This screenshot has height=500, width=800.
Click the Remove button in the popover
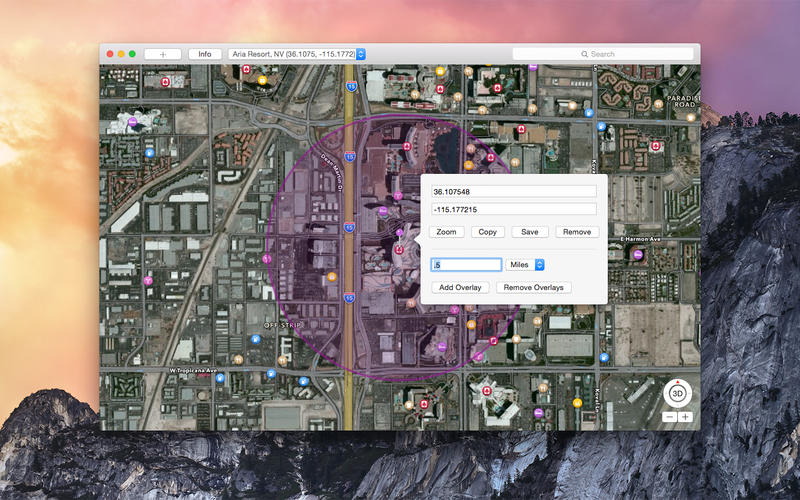[x=577, y=232]
